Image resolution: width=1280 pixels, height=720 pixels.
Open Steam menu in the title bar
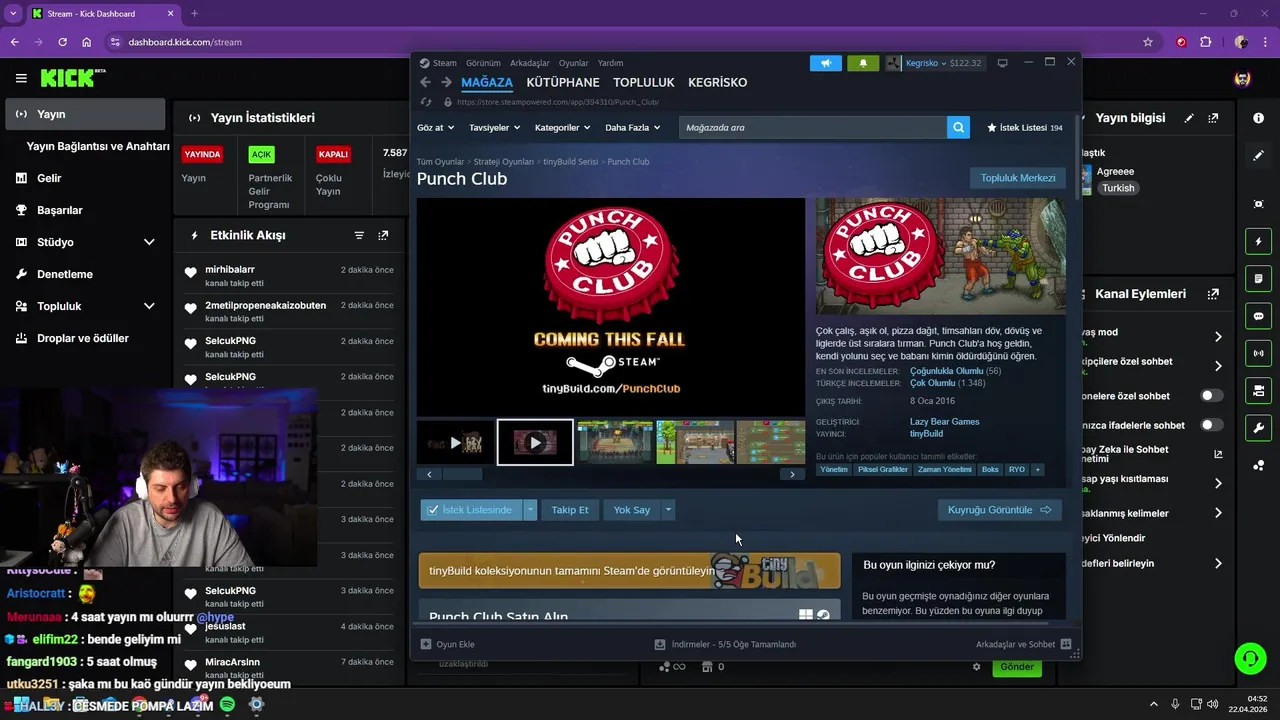tap(438, 63)
